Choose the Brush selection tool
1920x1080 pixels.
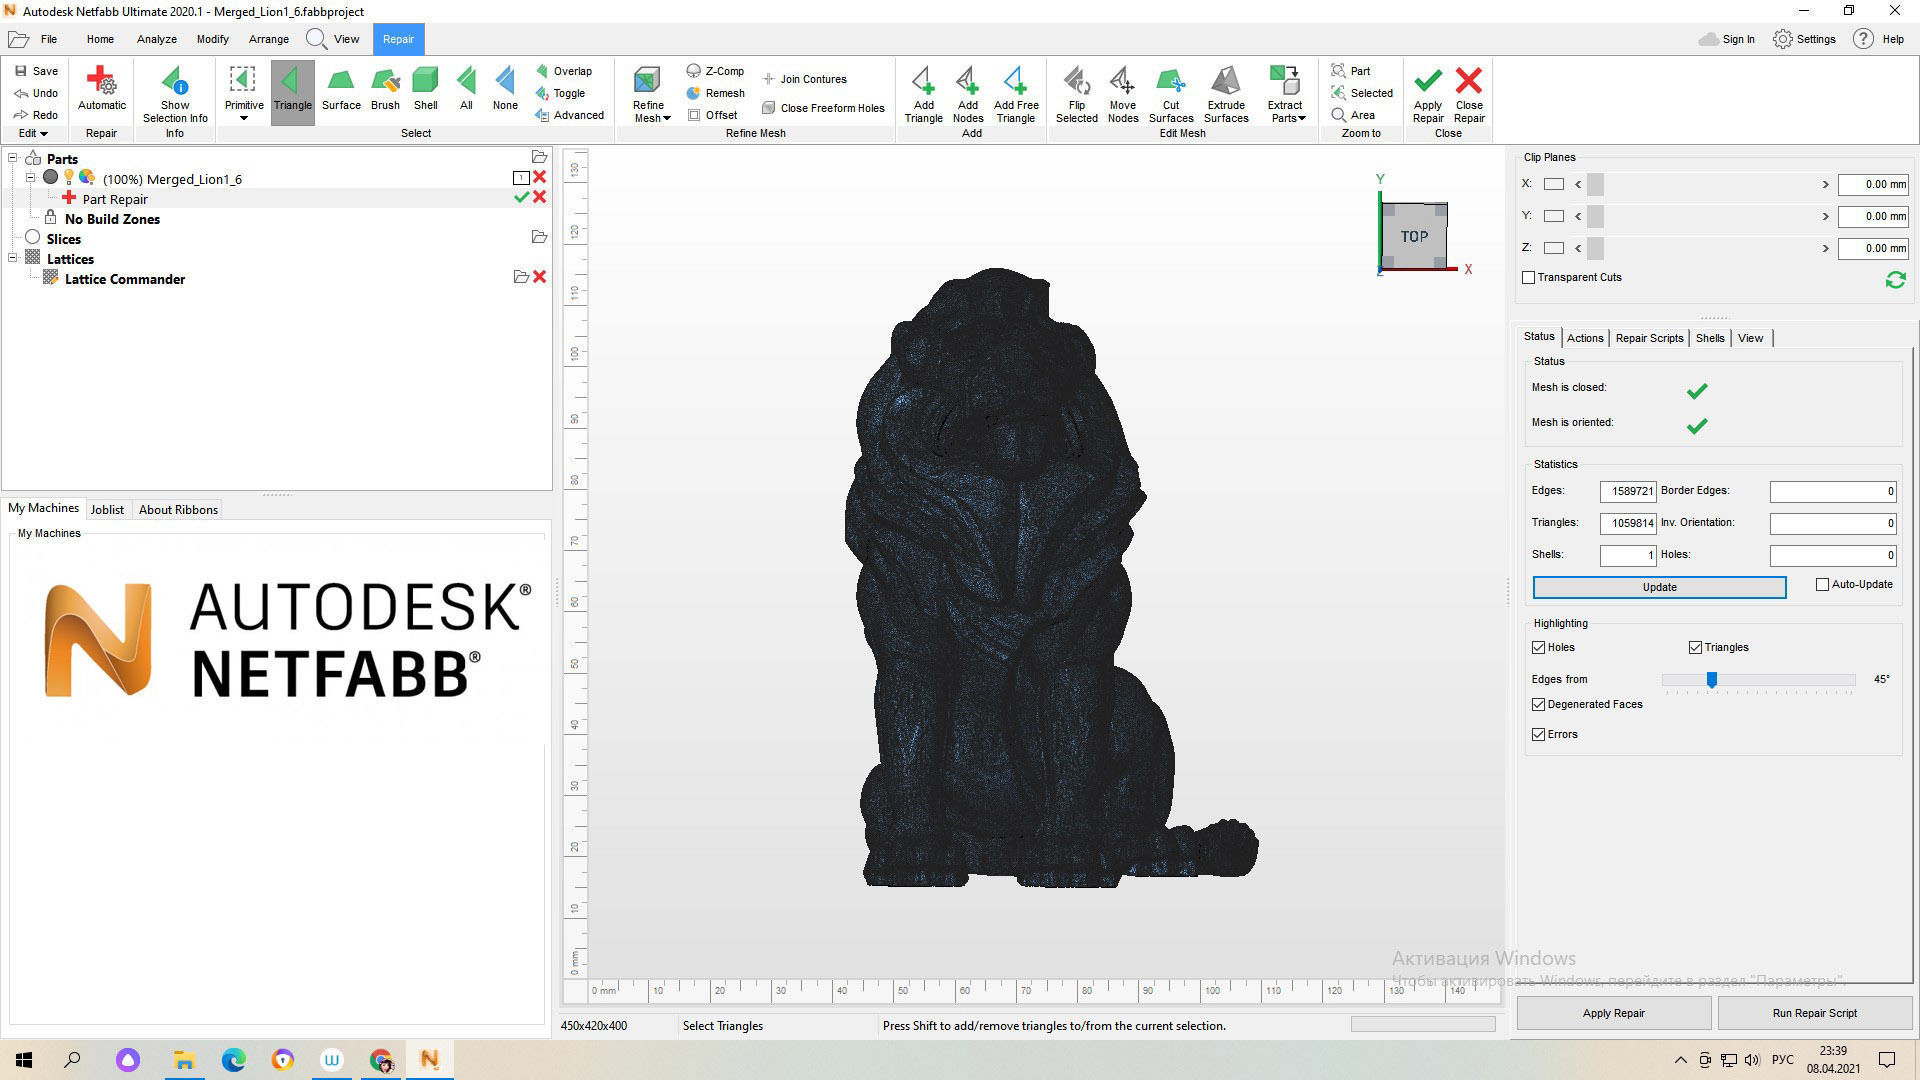385,89
